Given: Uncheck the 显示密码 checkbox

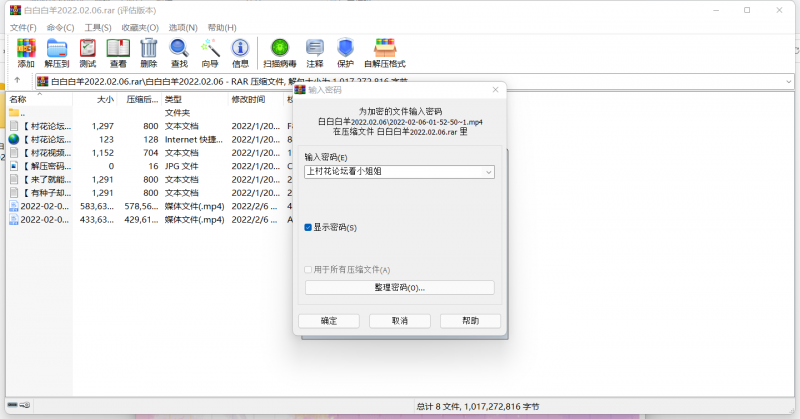Looking at the screenshot, I should (309, 228).
